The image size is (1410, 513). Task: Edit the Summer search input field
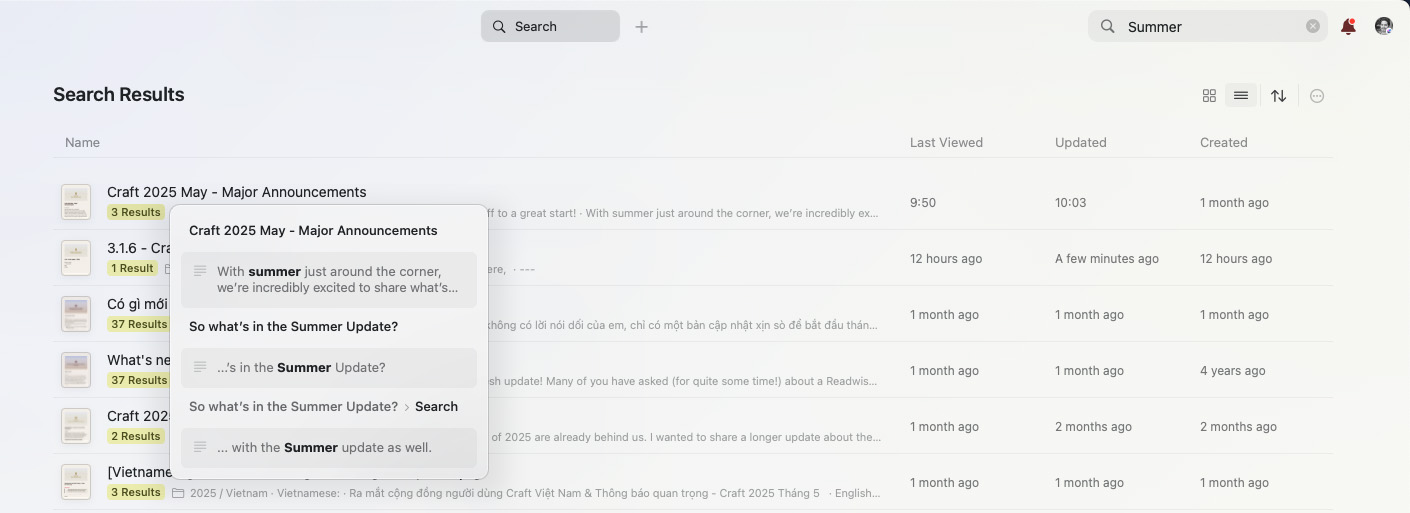coord(1210,27)
